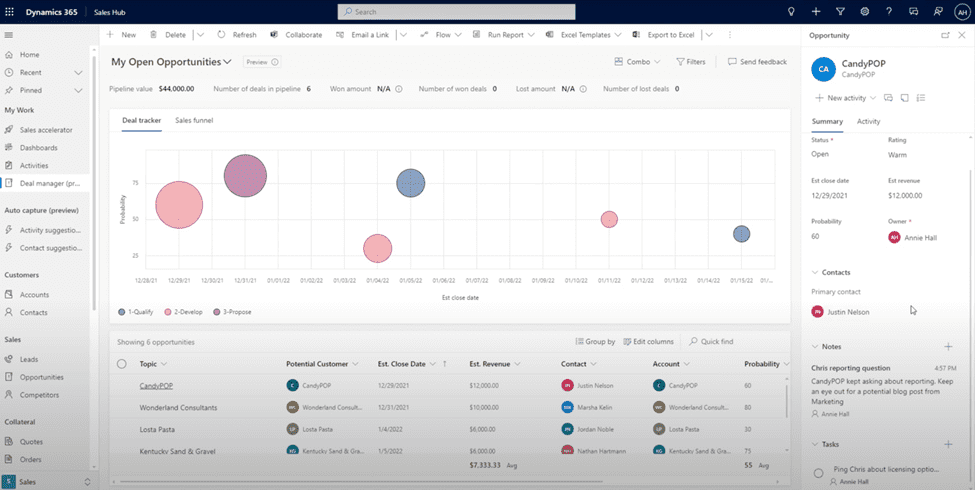Collapse the Contacts section

pos(815,272)
